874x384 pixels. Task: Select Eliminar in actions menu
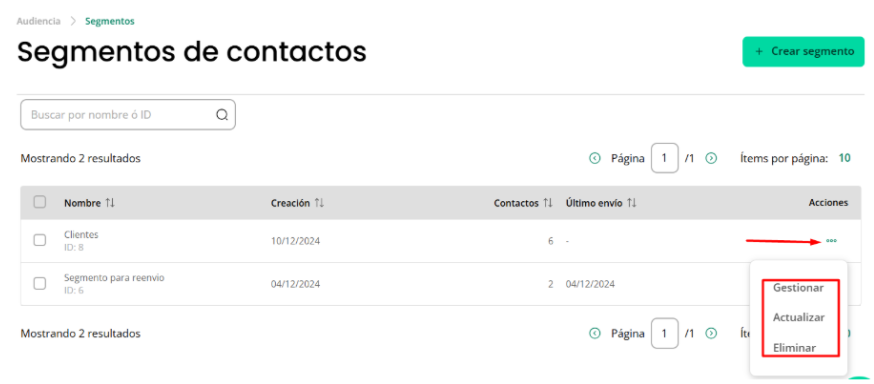(x=794, y=348)
